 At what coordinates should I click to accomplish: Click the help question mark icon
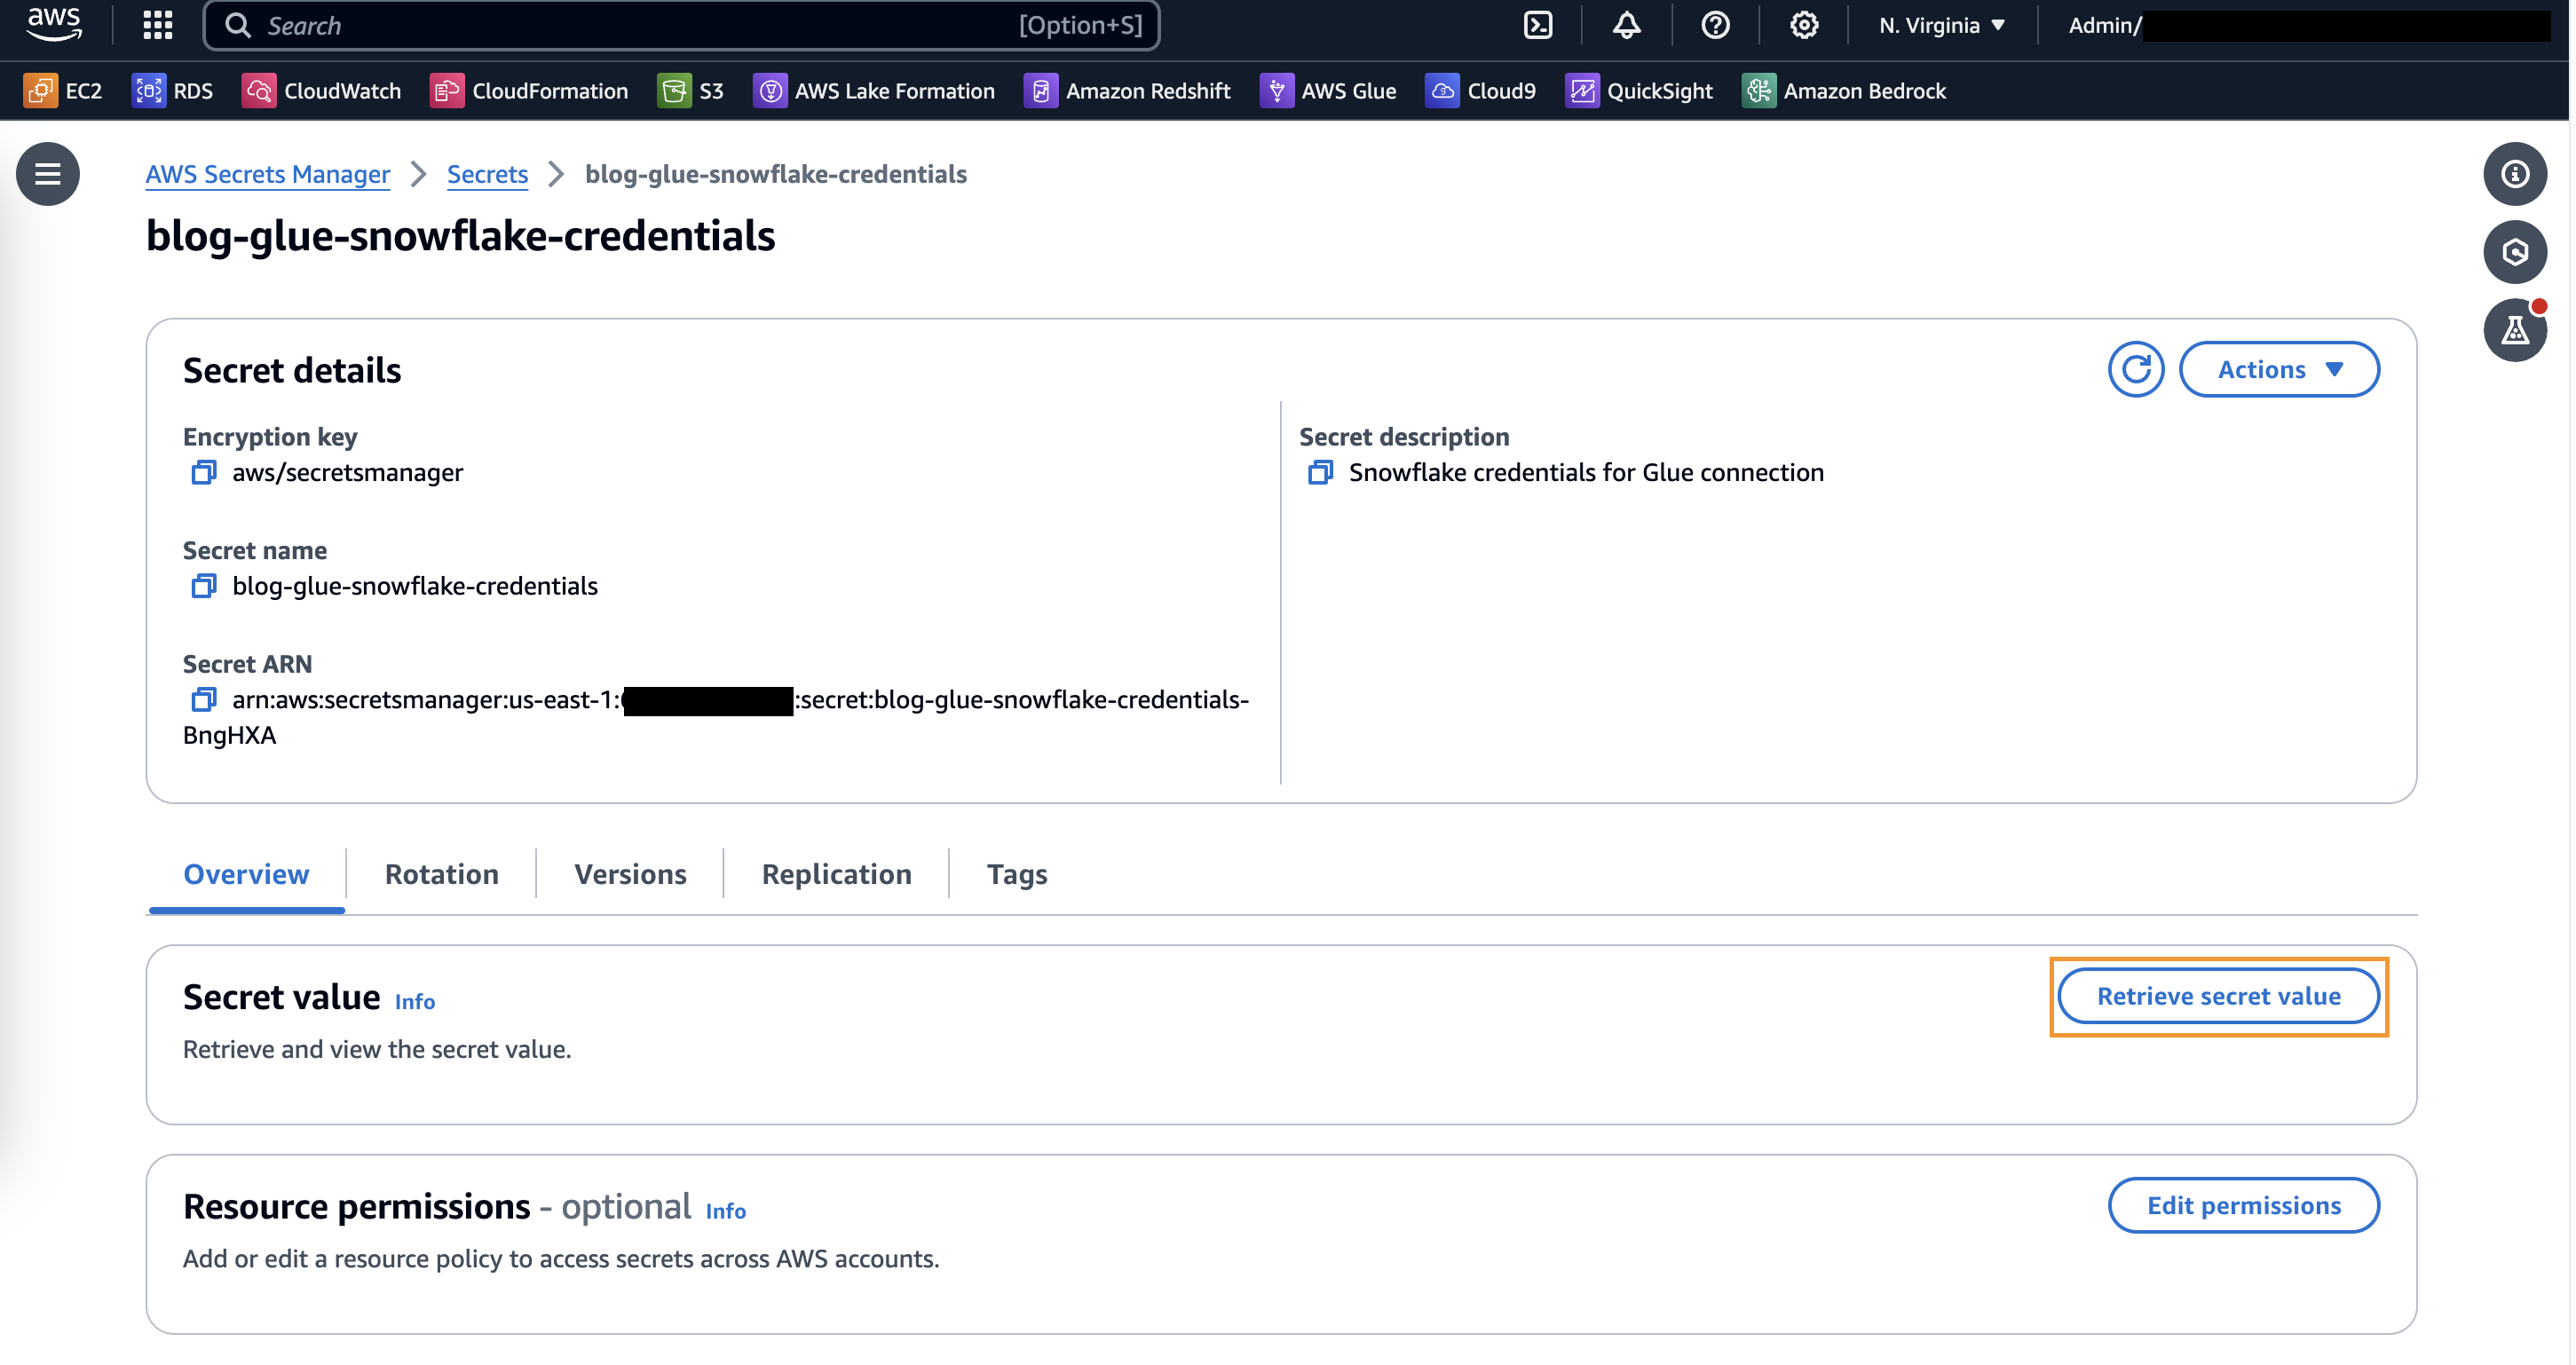click(x=1715, y=25)
